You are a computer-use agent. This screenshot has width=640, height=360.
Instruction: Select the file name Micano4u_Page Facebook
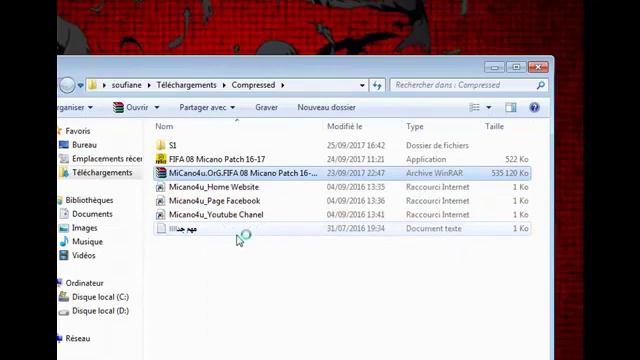[214, 201]
